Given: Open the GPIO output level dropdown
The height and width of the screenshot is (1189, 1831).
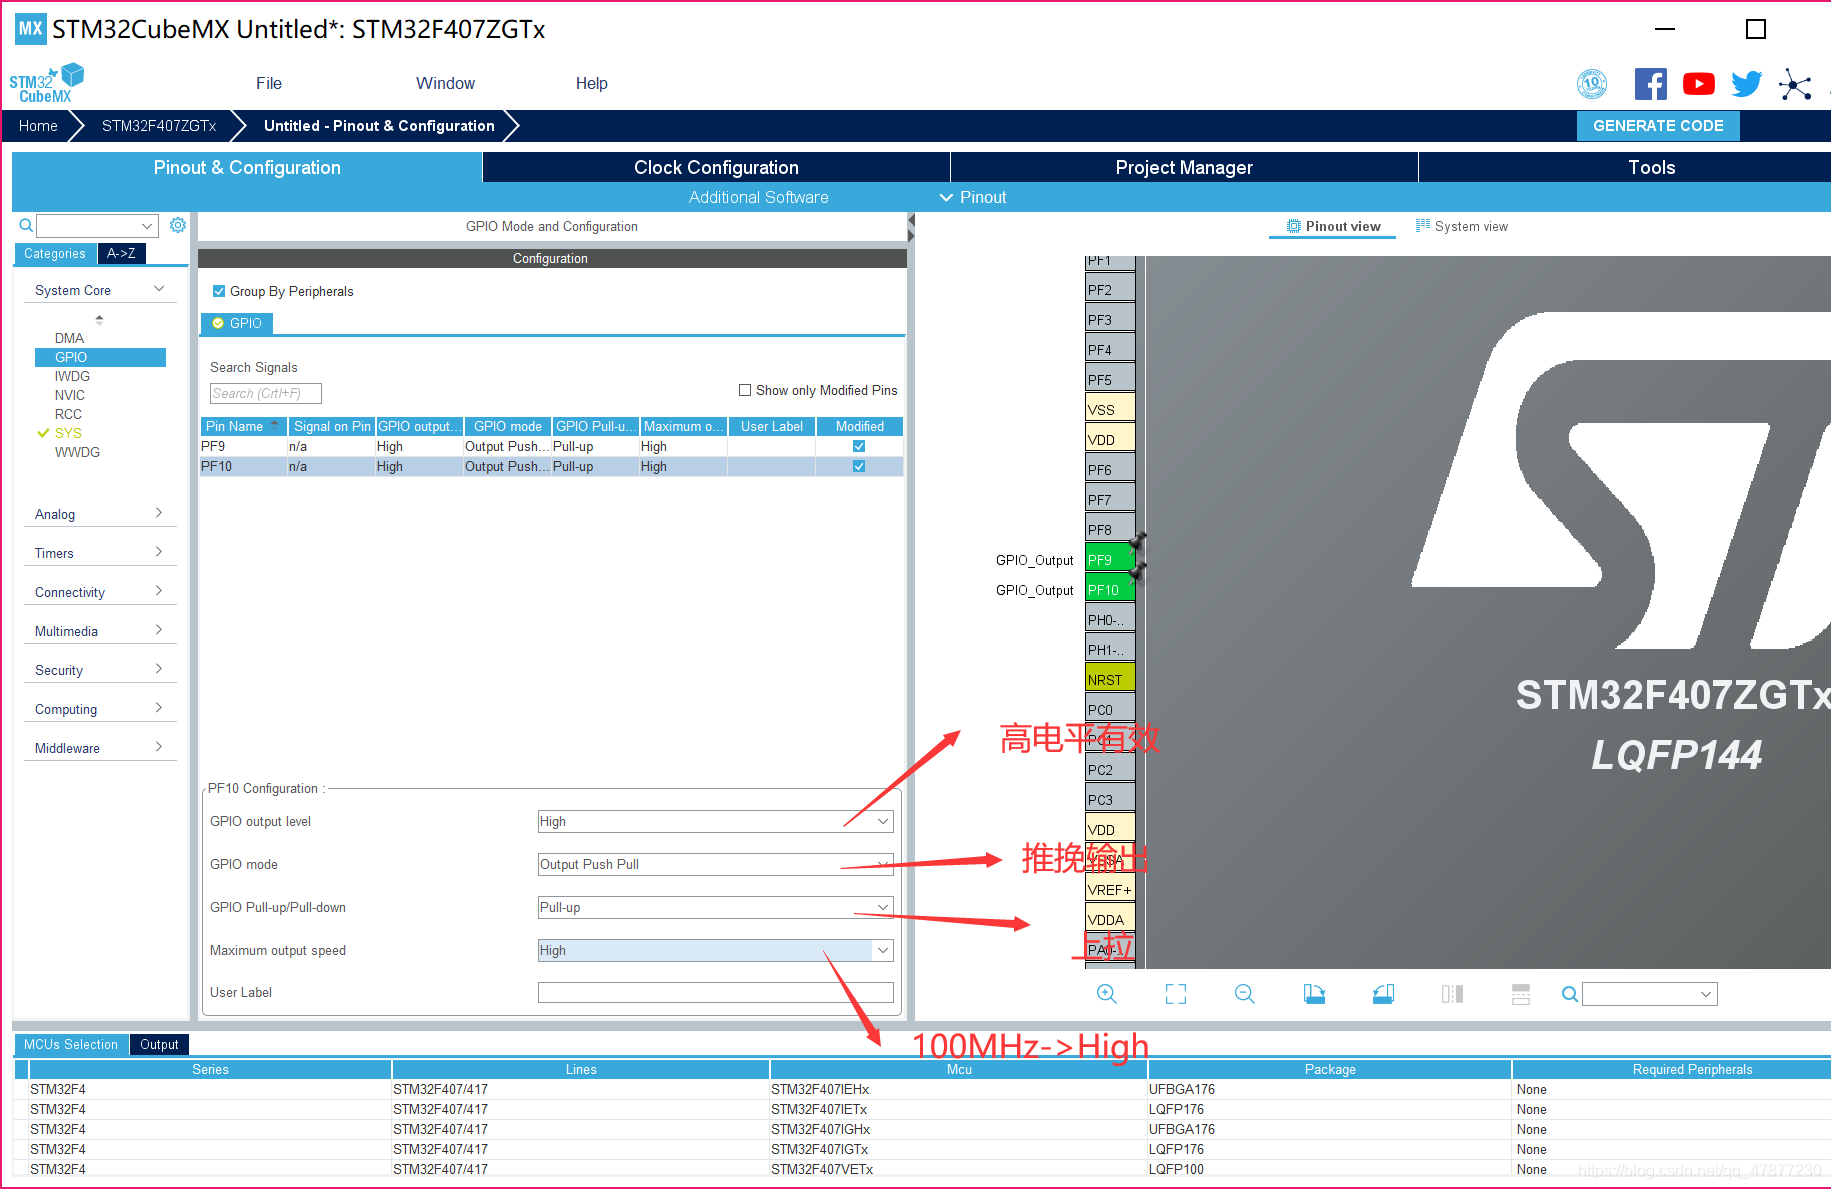Looking at the screenshot, I should pos(715,821).
